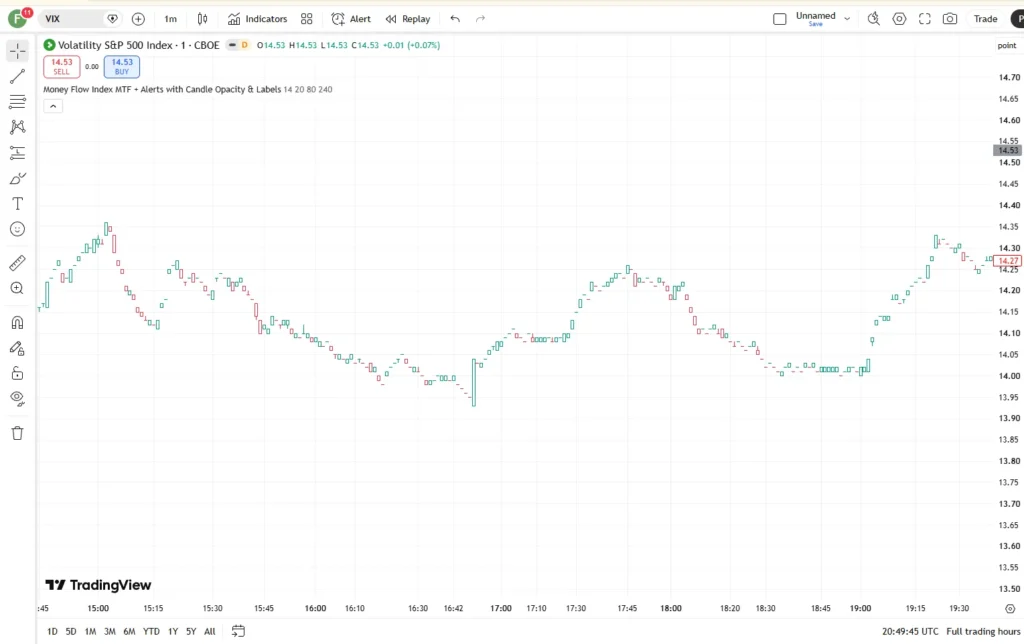Click the 14.53 SELL button
The width and height of the screenshot is (1024, 644).
61,67
